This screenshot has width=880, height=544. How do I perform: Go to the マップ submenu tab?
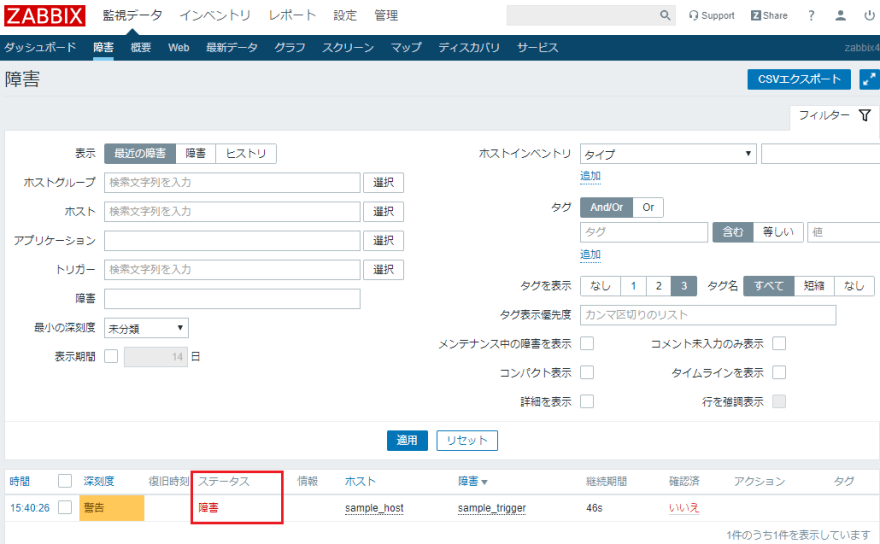(x=406, y=48)
